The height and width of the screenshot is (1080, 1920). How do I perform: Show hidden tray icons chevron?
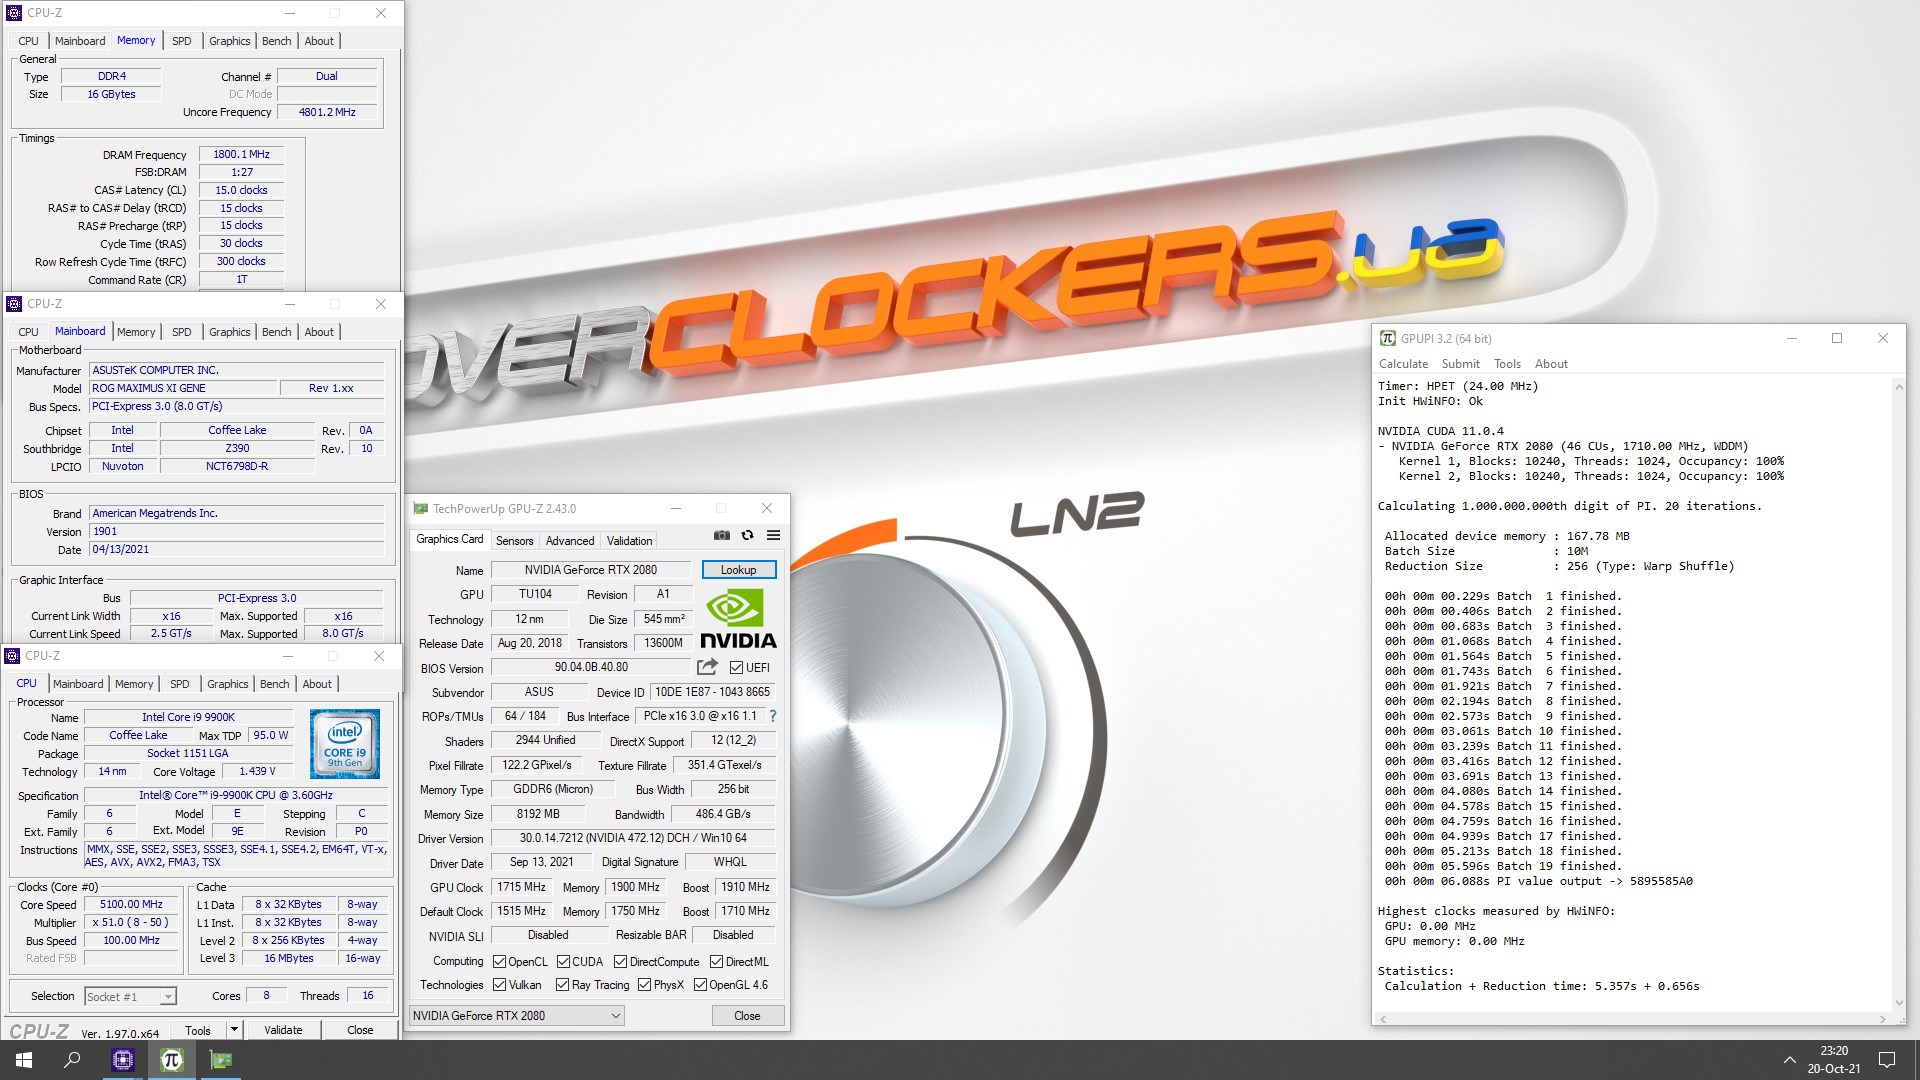click(1789, 1060)
